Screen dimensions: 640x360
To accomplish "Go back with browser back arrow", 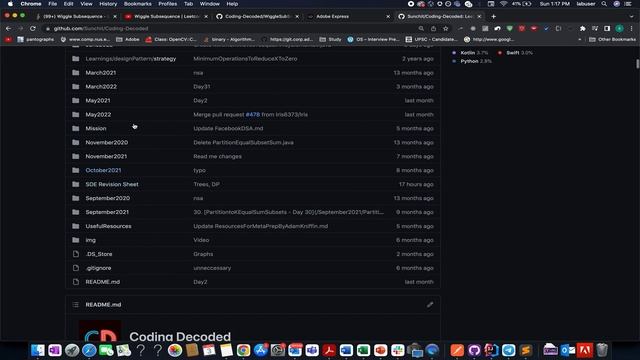I will click(x=9, y=29).
